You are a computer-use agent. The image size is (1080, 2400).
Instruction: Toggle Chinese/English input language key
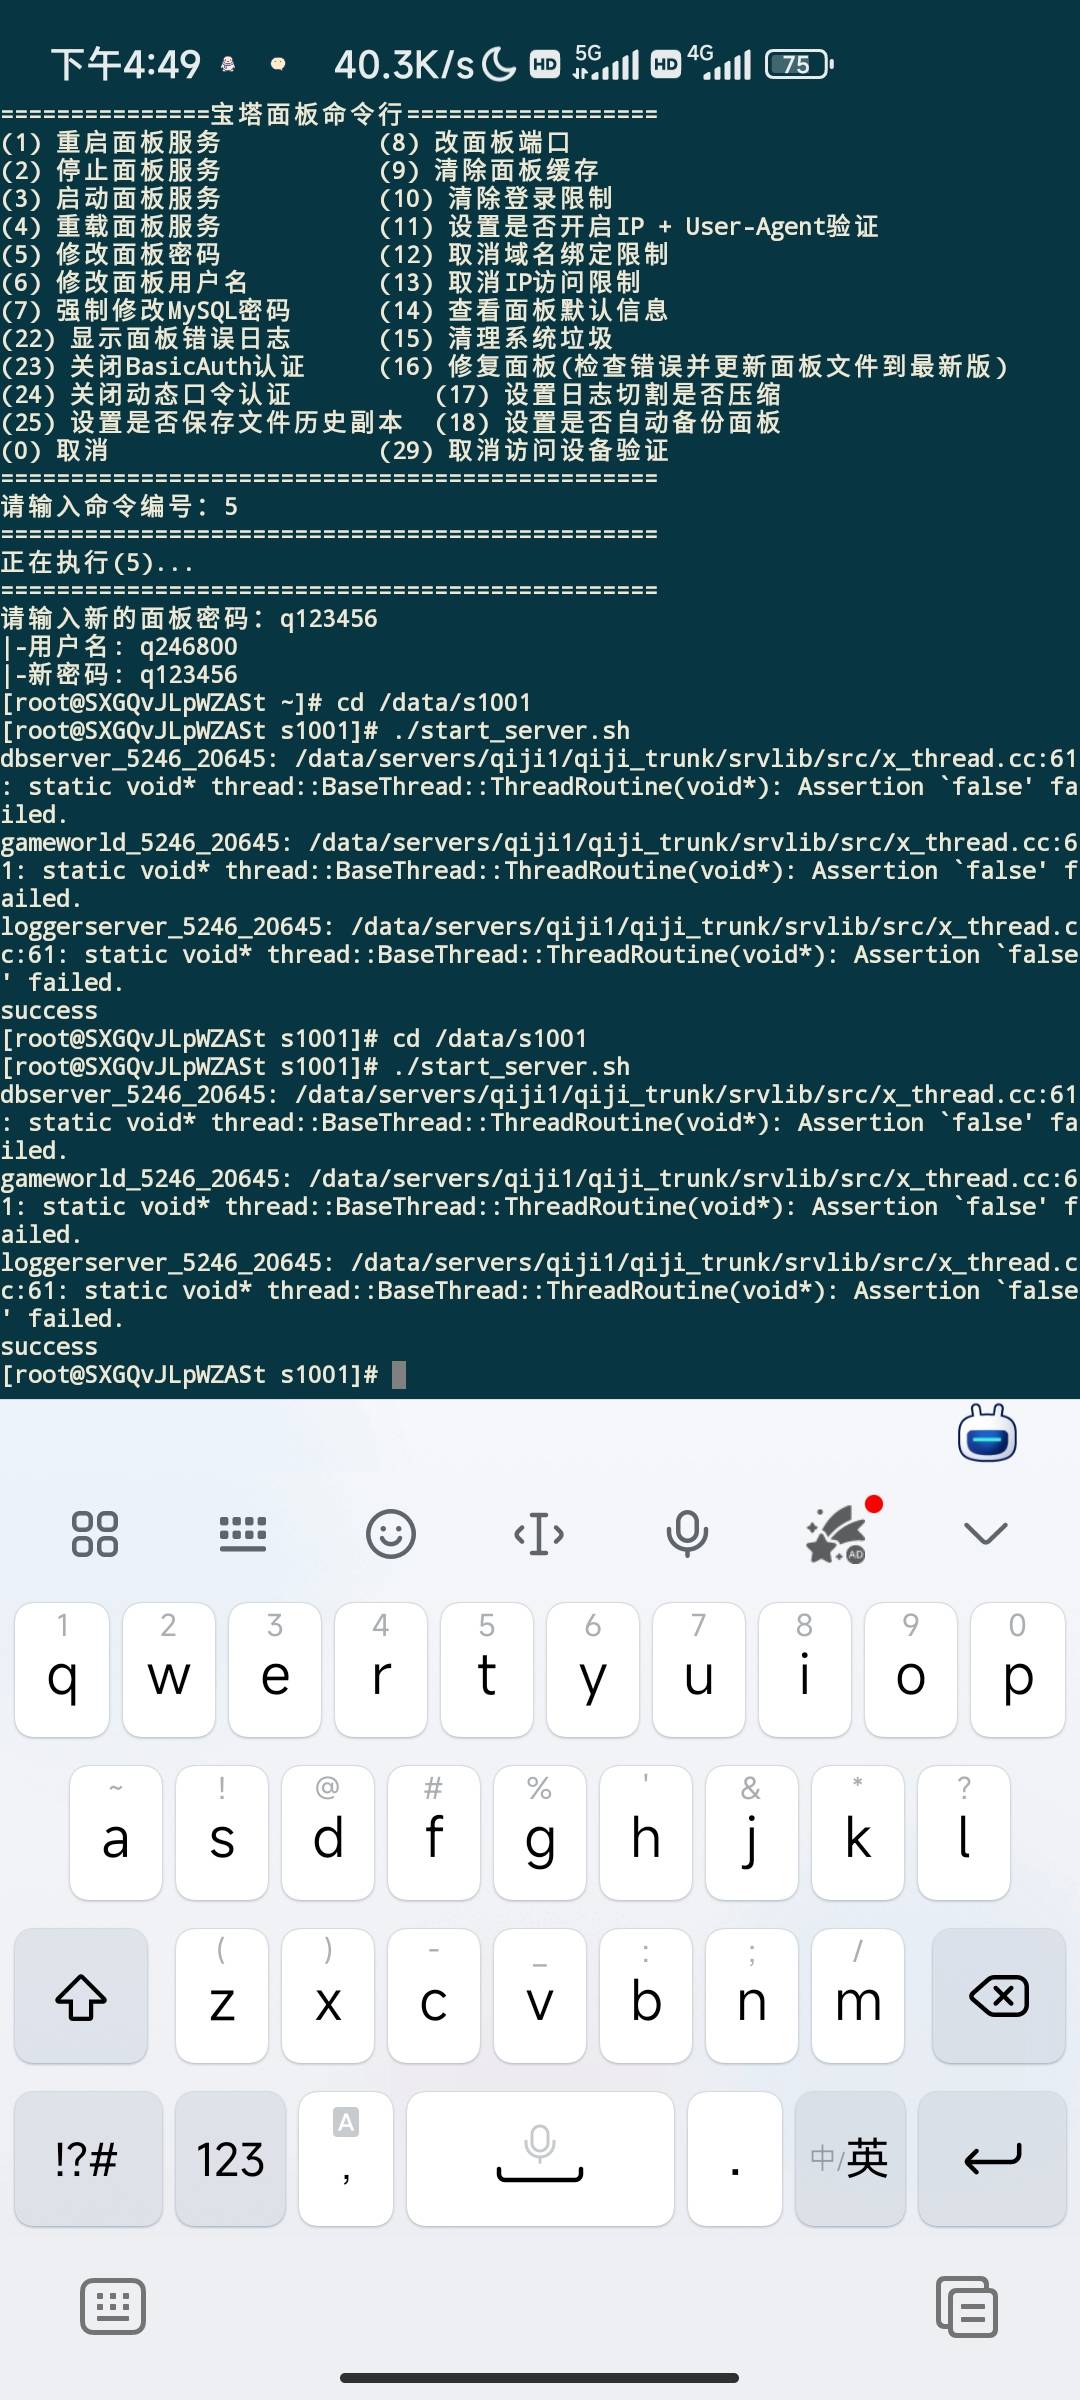[850, 2158]
